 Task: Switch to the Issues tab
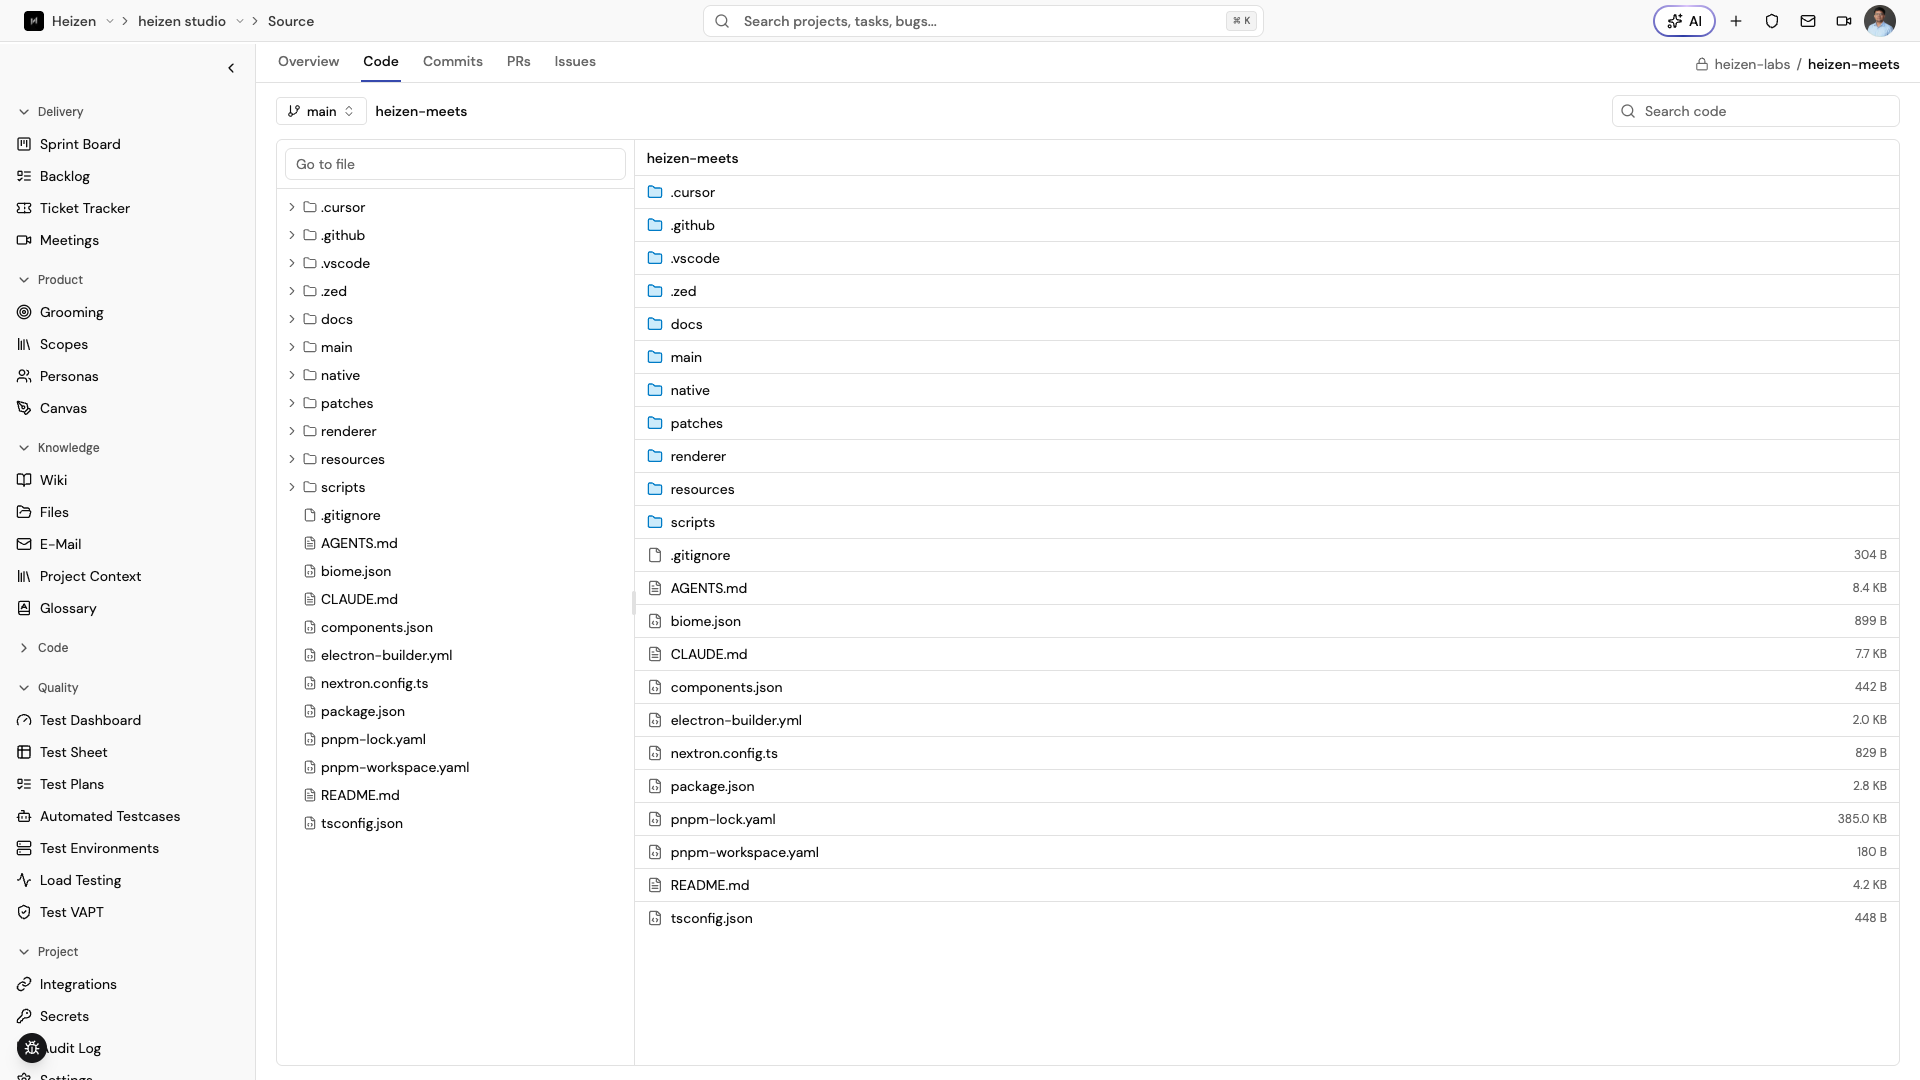click(575, 61)
